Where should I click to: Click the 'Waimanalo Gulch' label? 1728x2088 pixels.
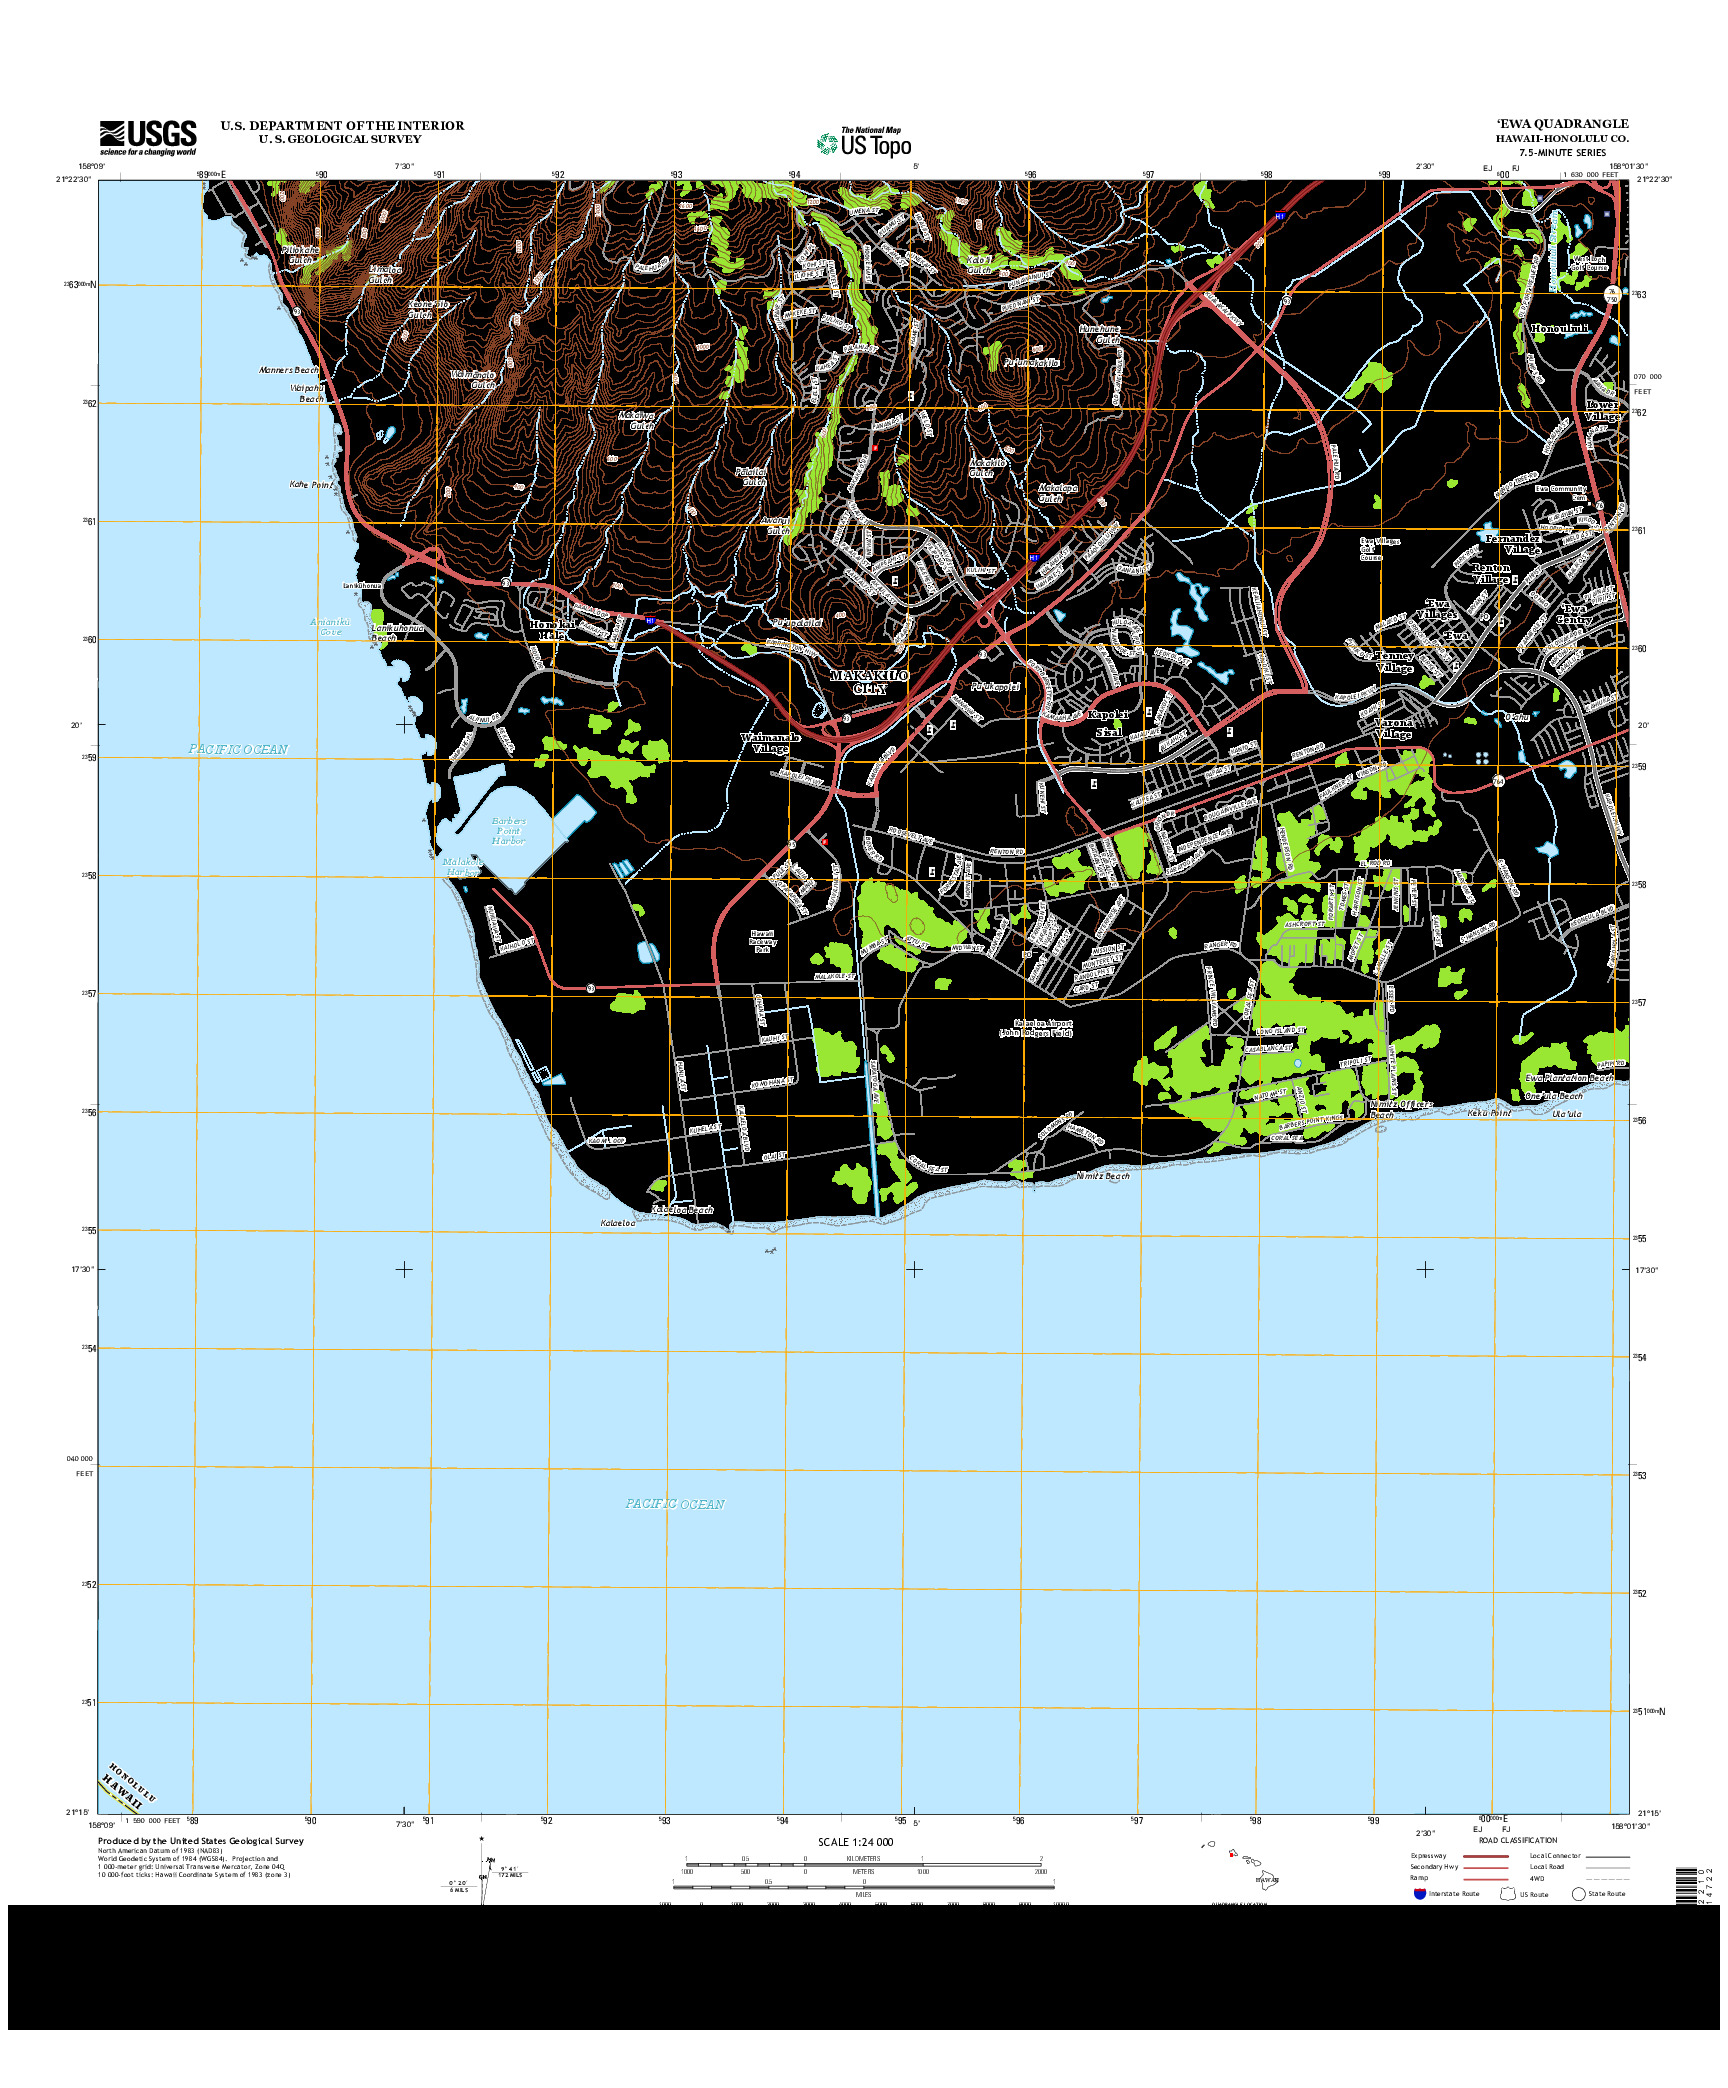pos(473,379)
